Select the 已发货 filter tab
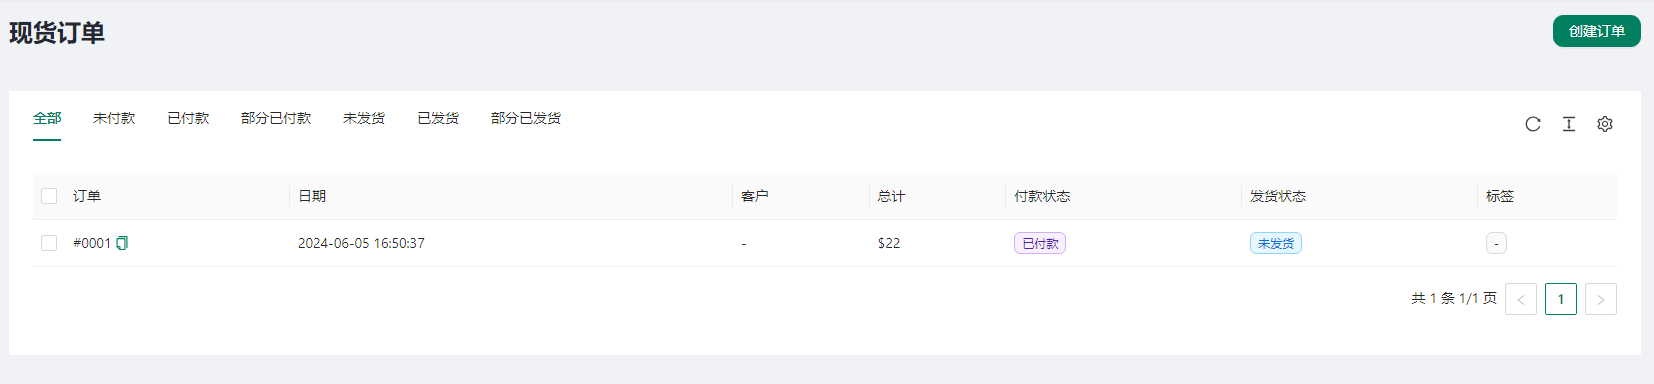 [x=438, y=118]
